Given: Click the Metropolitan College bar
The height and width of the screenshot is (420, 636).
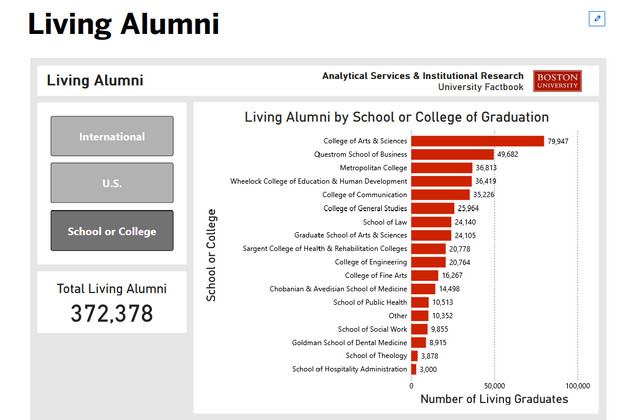Looking at the screenshot, I should [x=441, y=168].
